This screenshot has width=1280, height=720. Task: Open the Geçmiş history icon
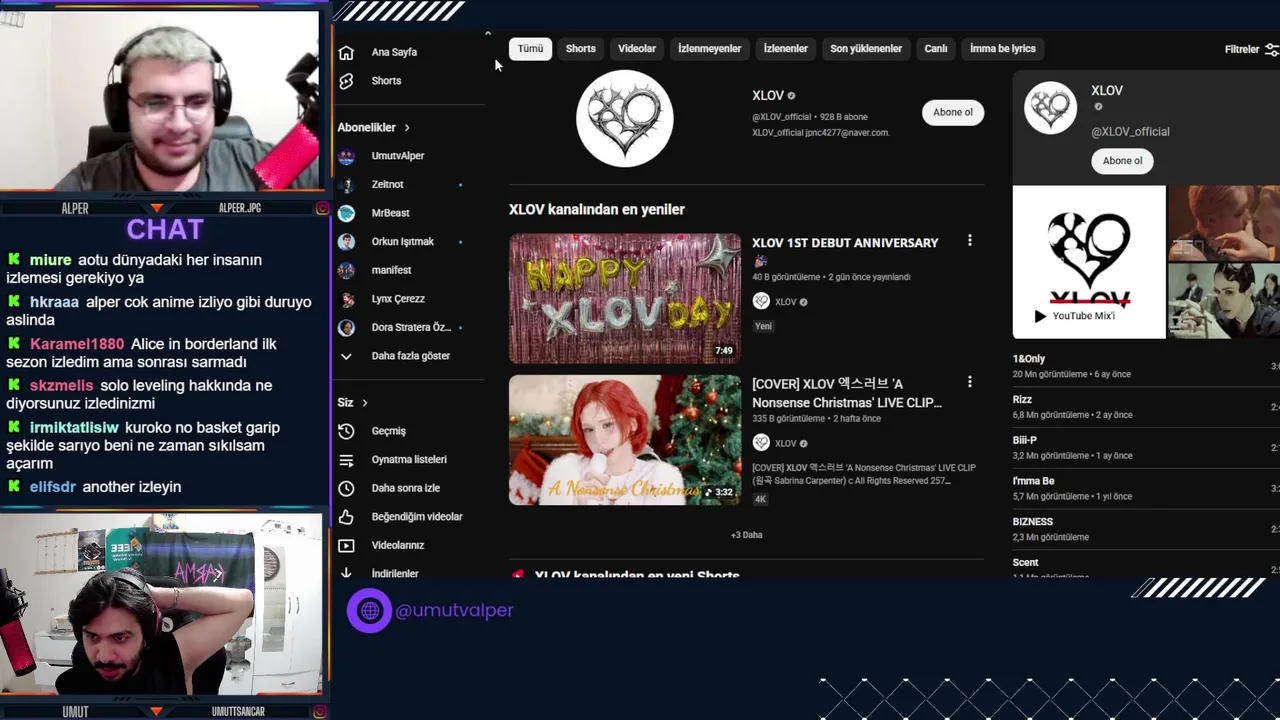click(x=346, y=431)
